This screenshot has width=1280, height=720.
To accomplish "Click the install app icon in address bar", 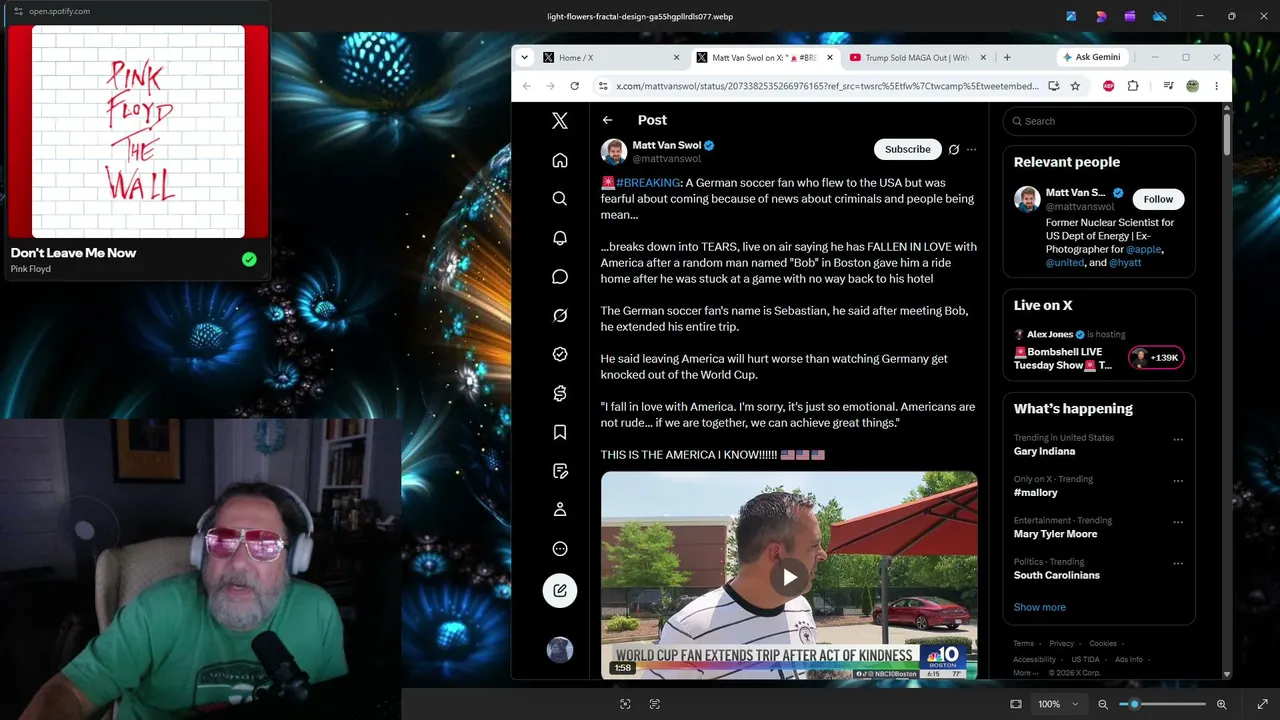I will click(x=1053, y=86).
